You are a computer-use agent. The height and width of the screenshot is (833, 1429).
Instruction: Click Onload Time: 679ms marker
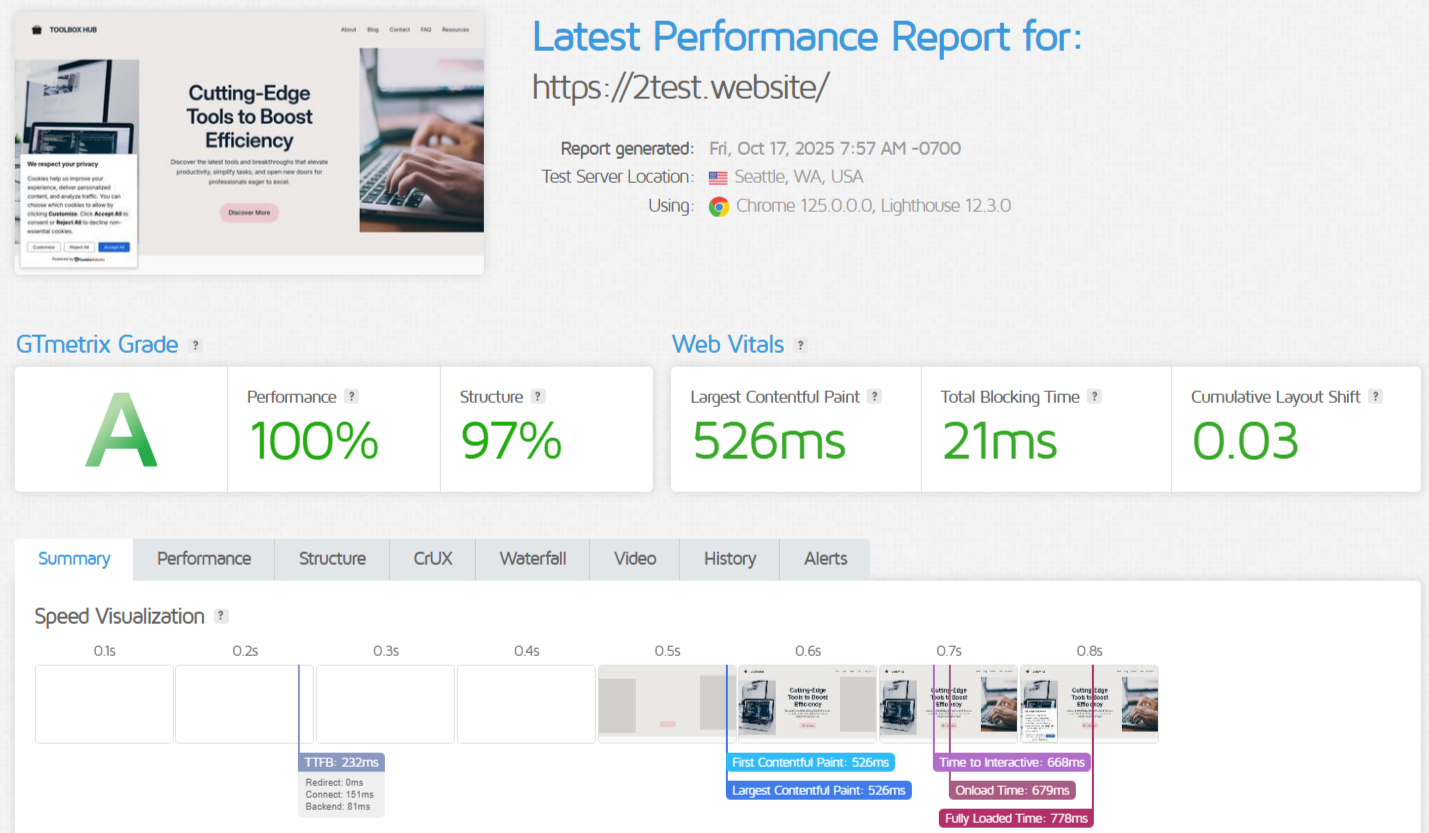[x=1012, y=790]
